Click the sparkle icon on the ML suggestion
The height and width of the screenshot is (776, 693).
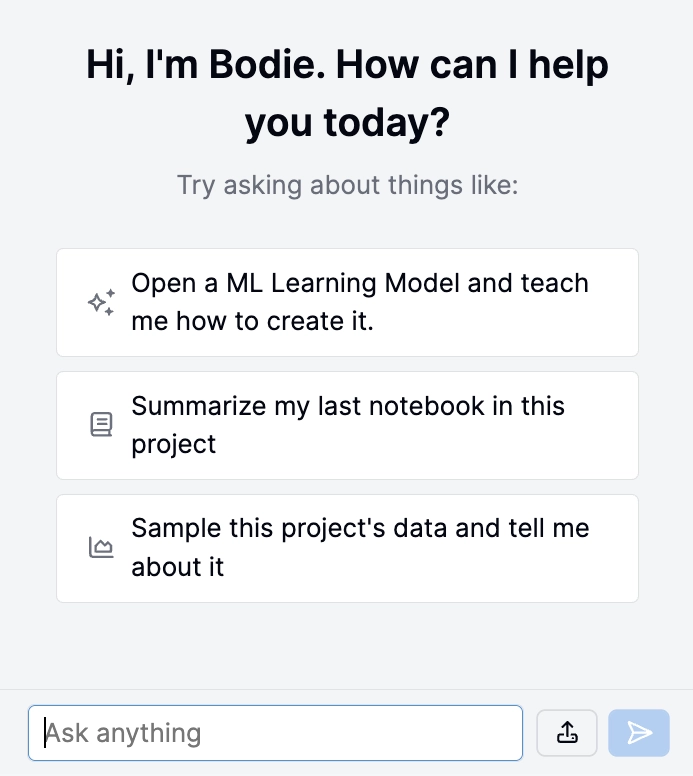[101, 302]
